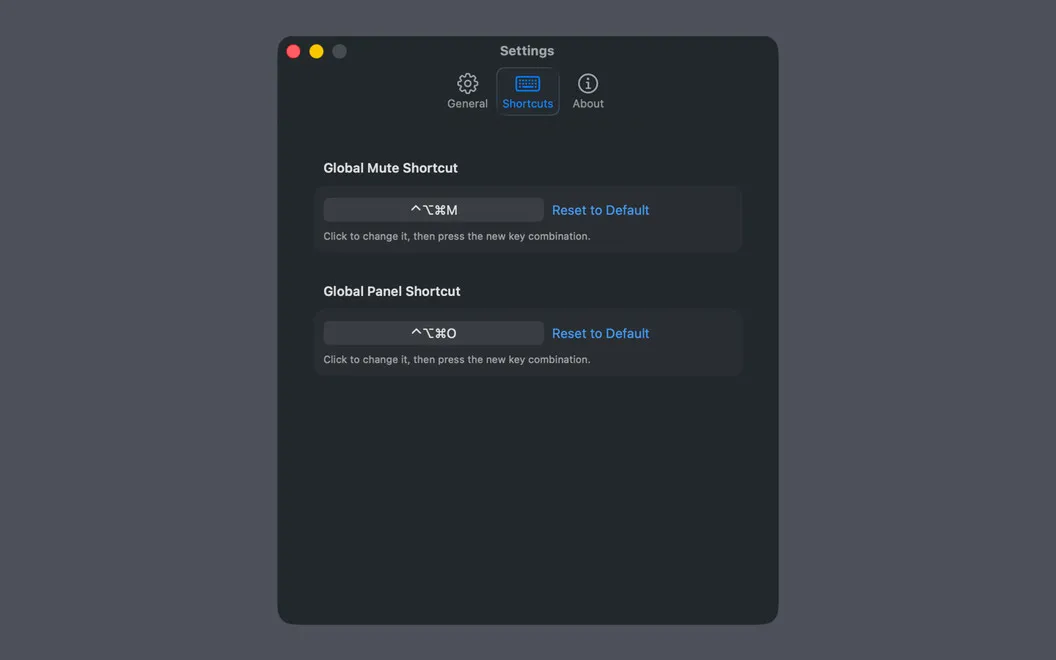Click the Settings window title

pyautogui.click(x=527, y=51)
